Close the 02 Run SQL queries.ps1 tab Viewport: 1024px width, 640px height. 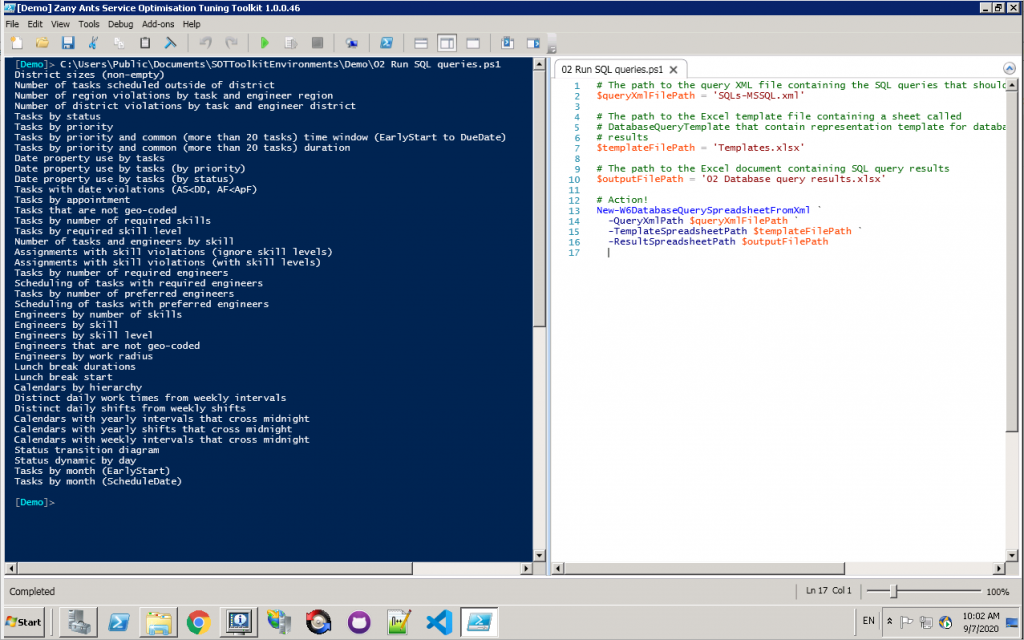(x=673, y=69)
